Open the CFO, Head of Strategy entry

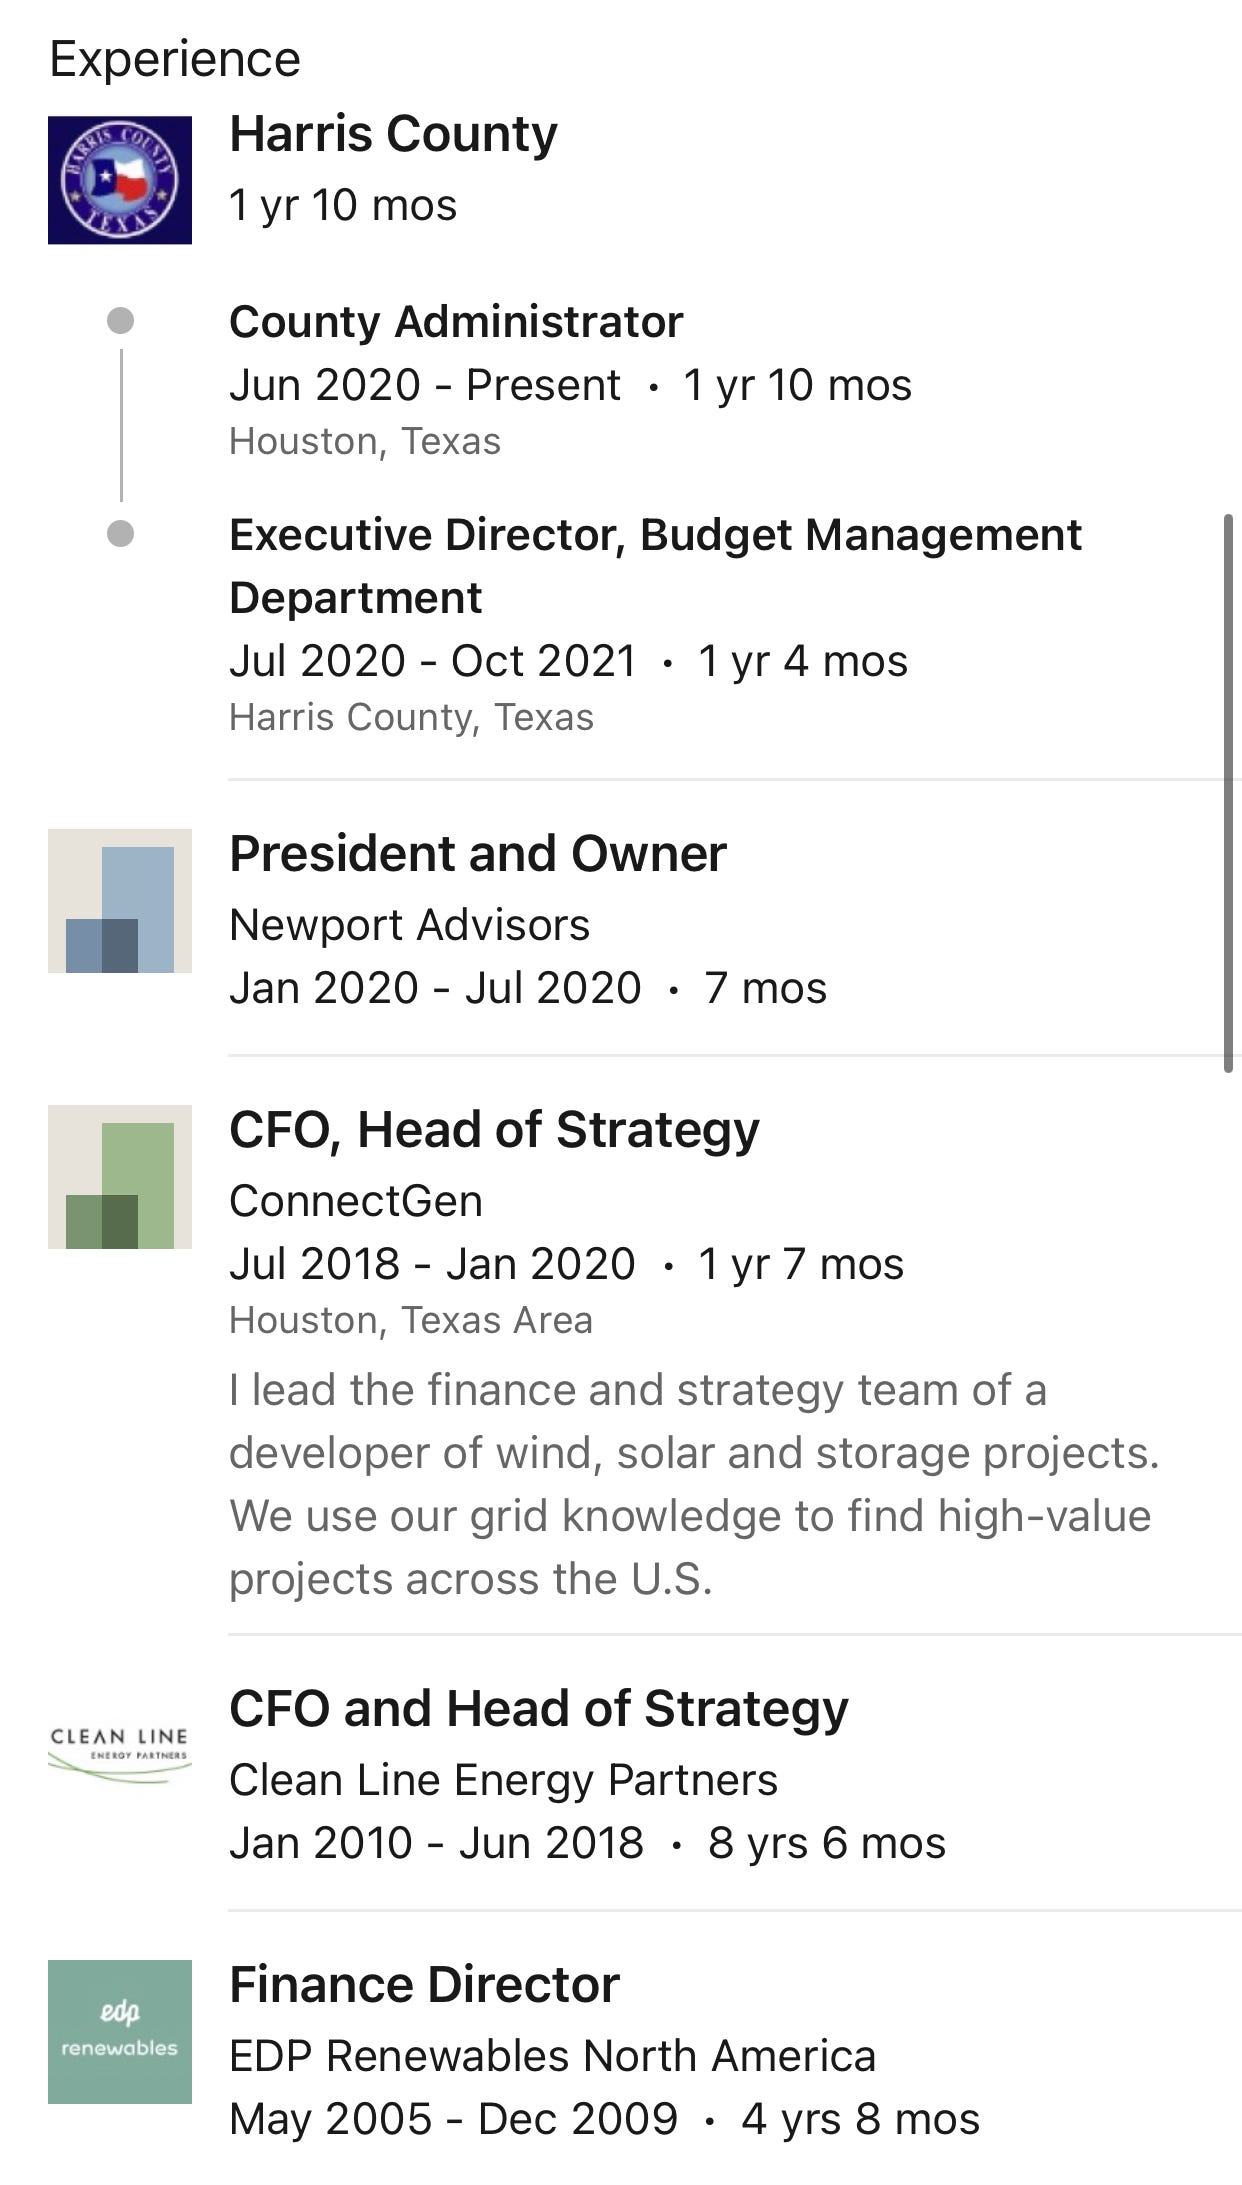pos(494,1130)
